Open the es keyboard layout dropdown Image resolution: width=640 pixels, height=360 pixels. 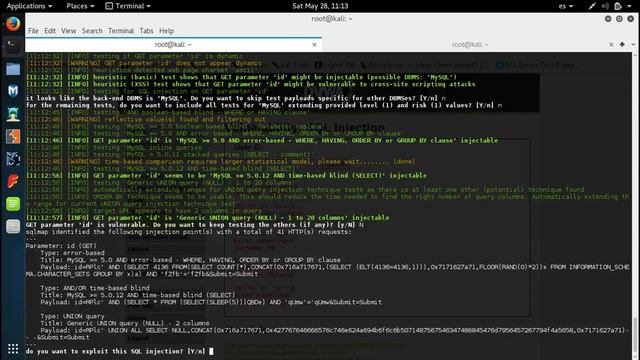tap(566, 6)
